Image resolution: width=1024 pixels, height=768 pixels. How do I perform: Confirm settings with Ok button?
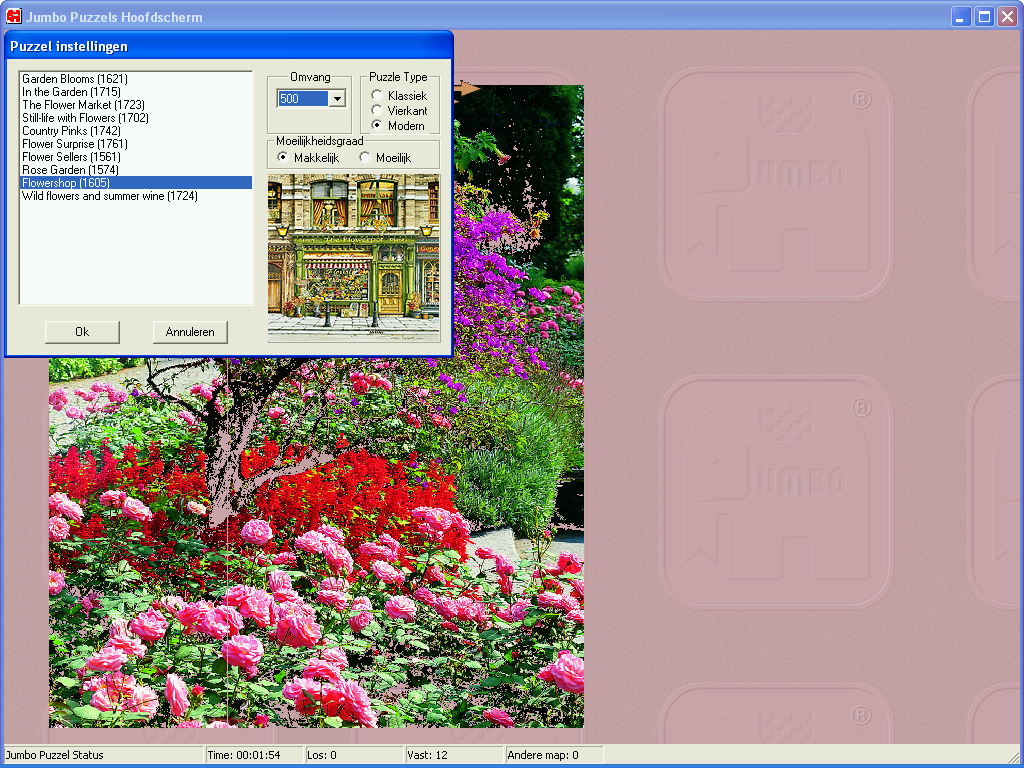[82, 332]
